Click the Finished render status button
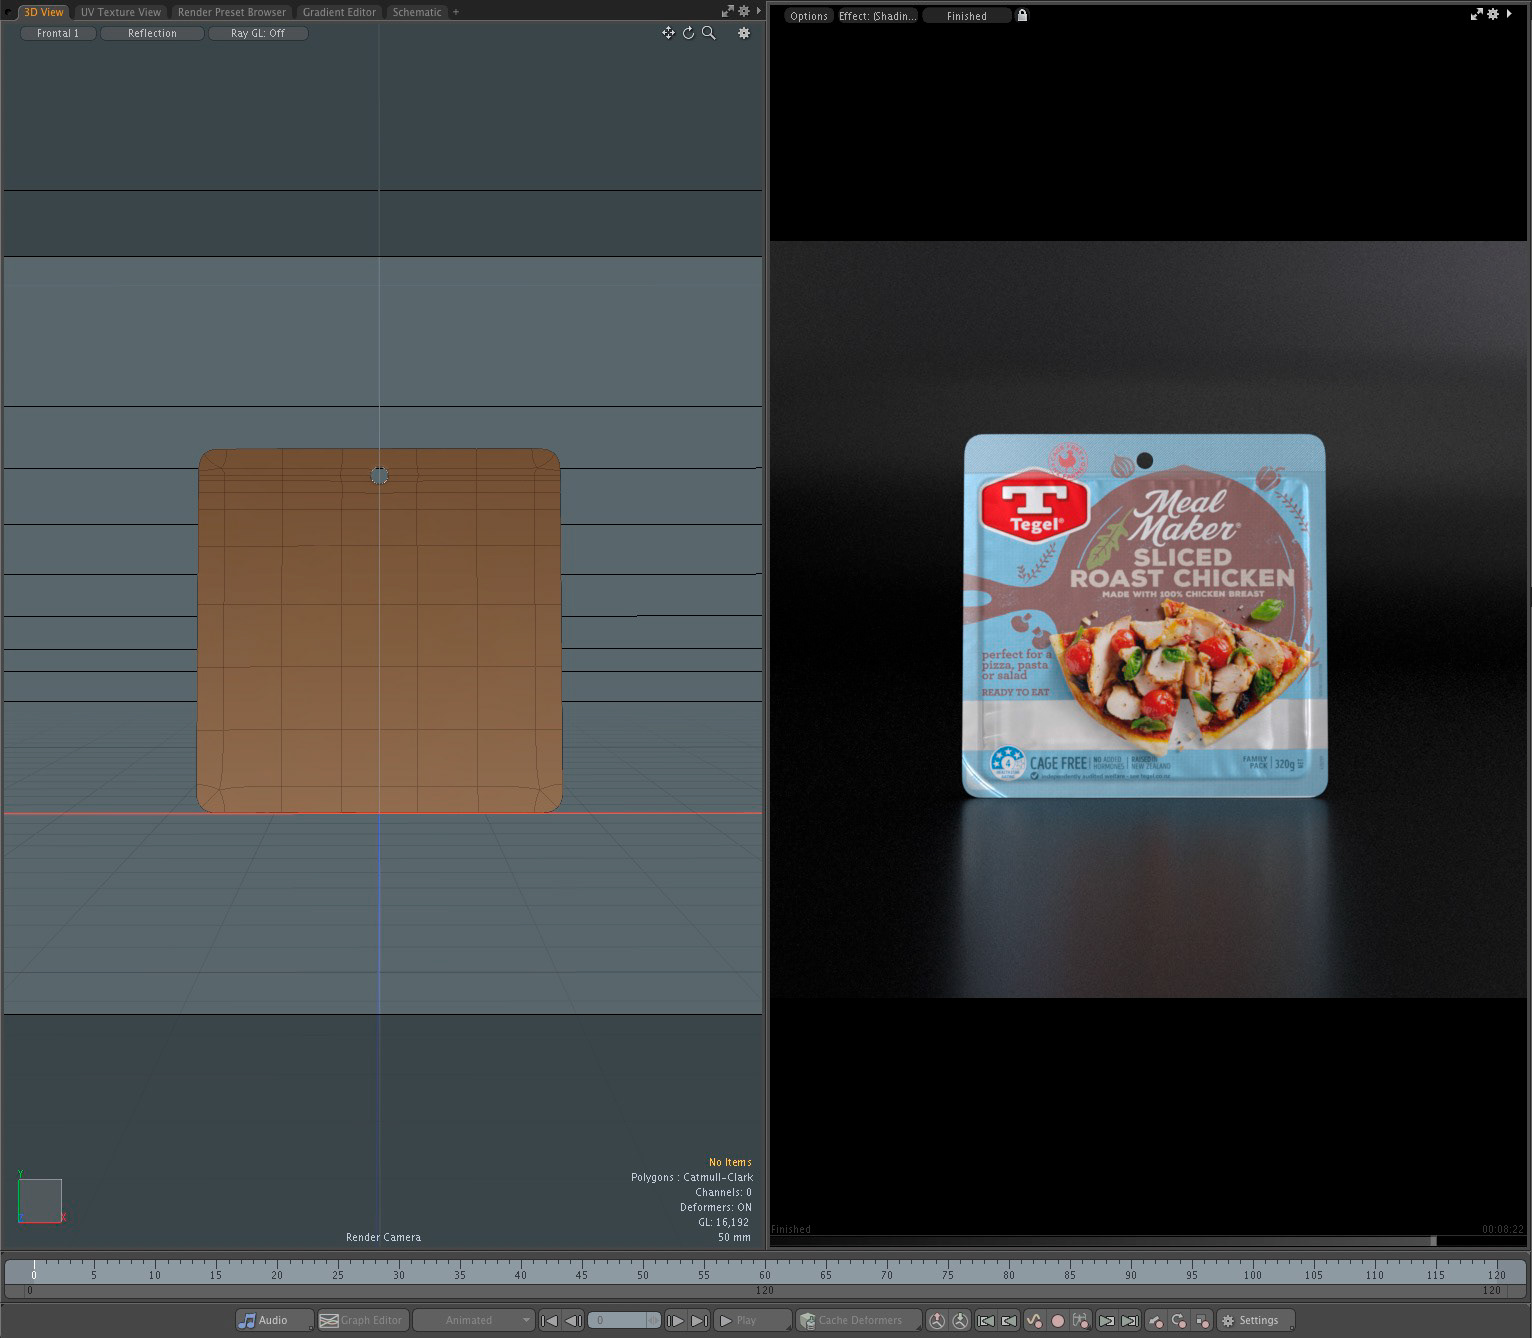Image resolution: width=1532 pixels, height=1338 pixels. click(x=966, y=16)
